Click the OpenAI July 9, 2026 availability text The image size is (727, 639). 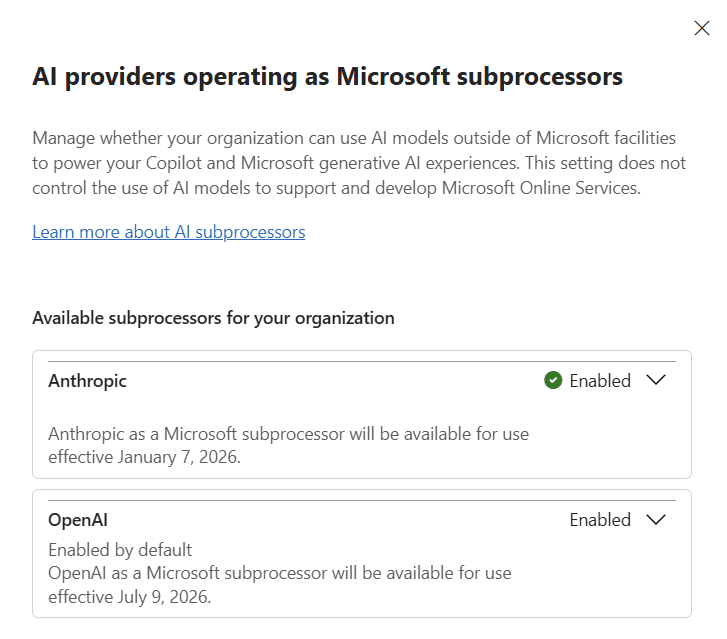[x=280, y=585]
